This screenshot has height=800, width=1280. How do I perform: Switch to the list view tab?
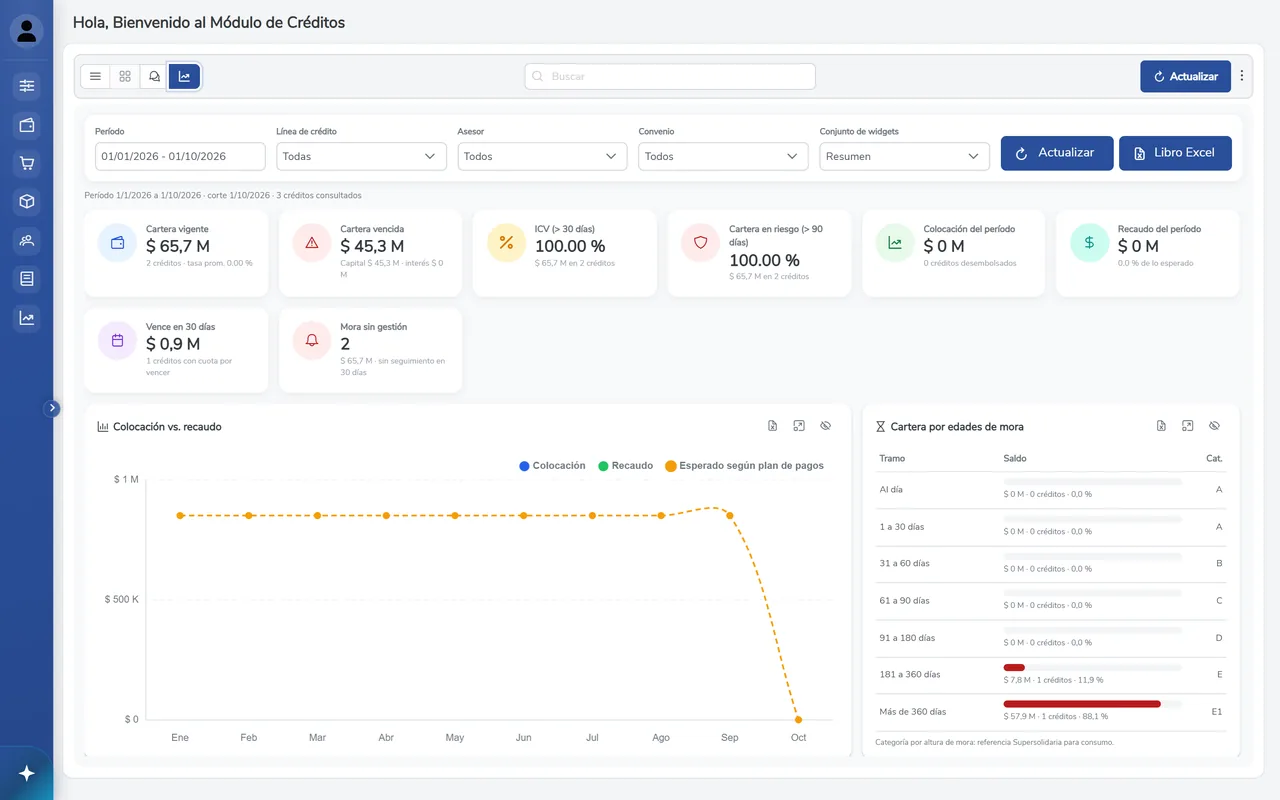95,76
